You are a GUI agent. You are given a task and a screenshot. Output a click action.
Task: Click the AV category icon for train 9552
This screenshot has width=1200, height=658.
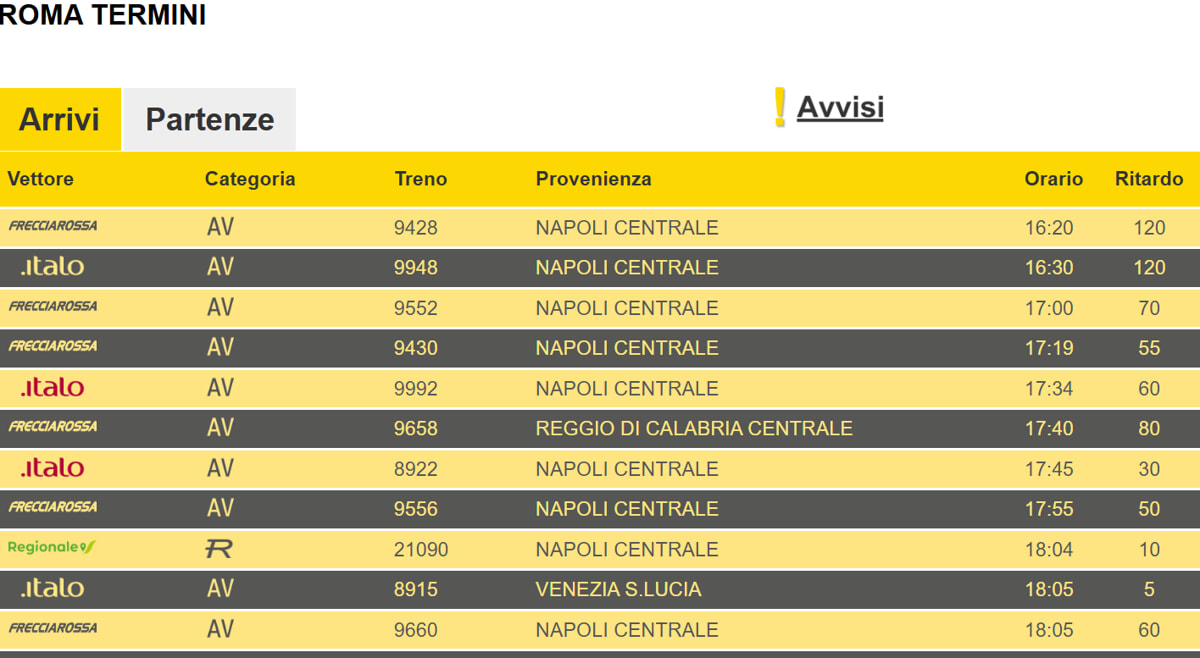[x=220, y=307]
